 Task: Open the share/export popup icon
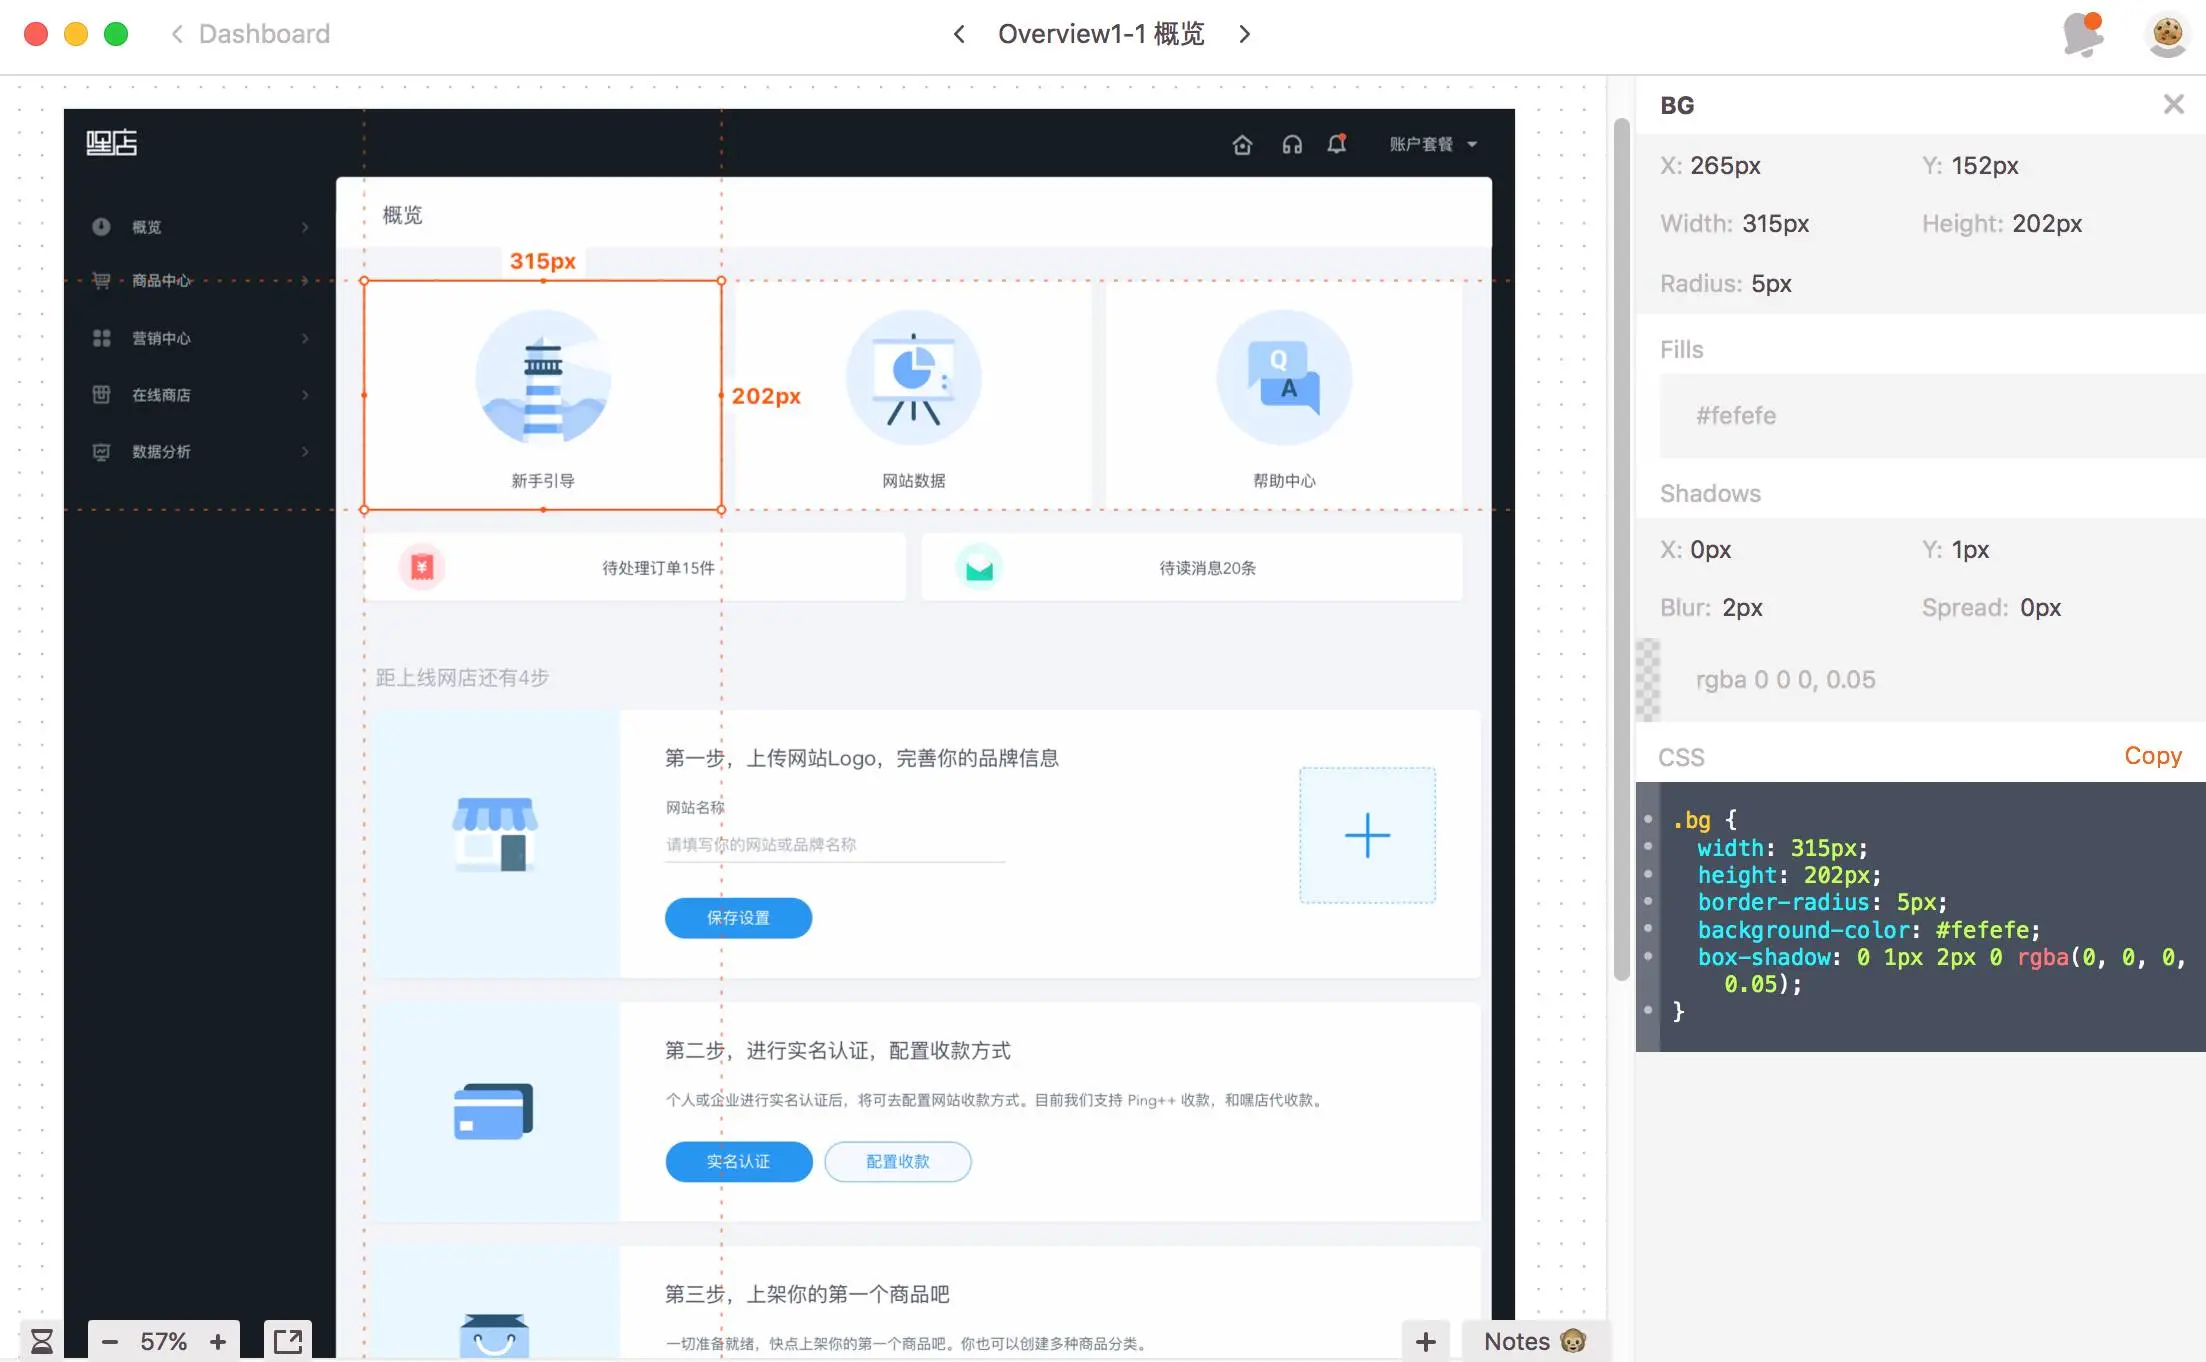(x=288, y=1341)
